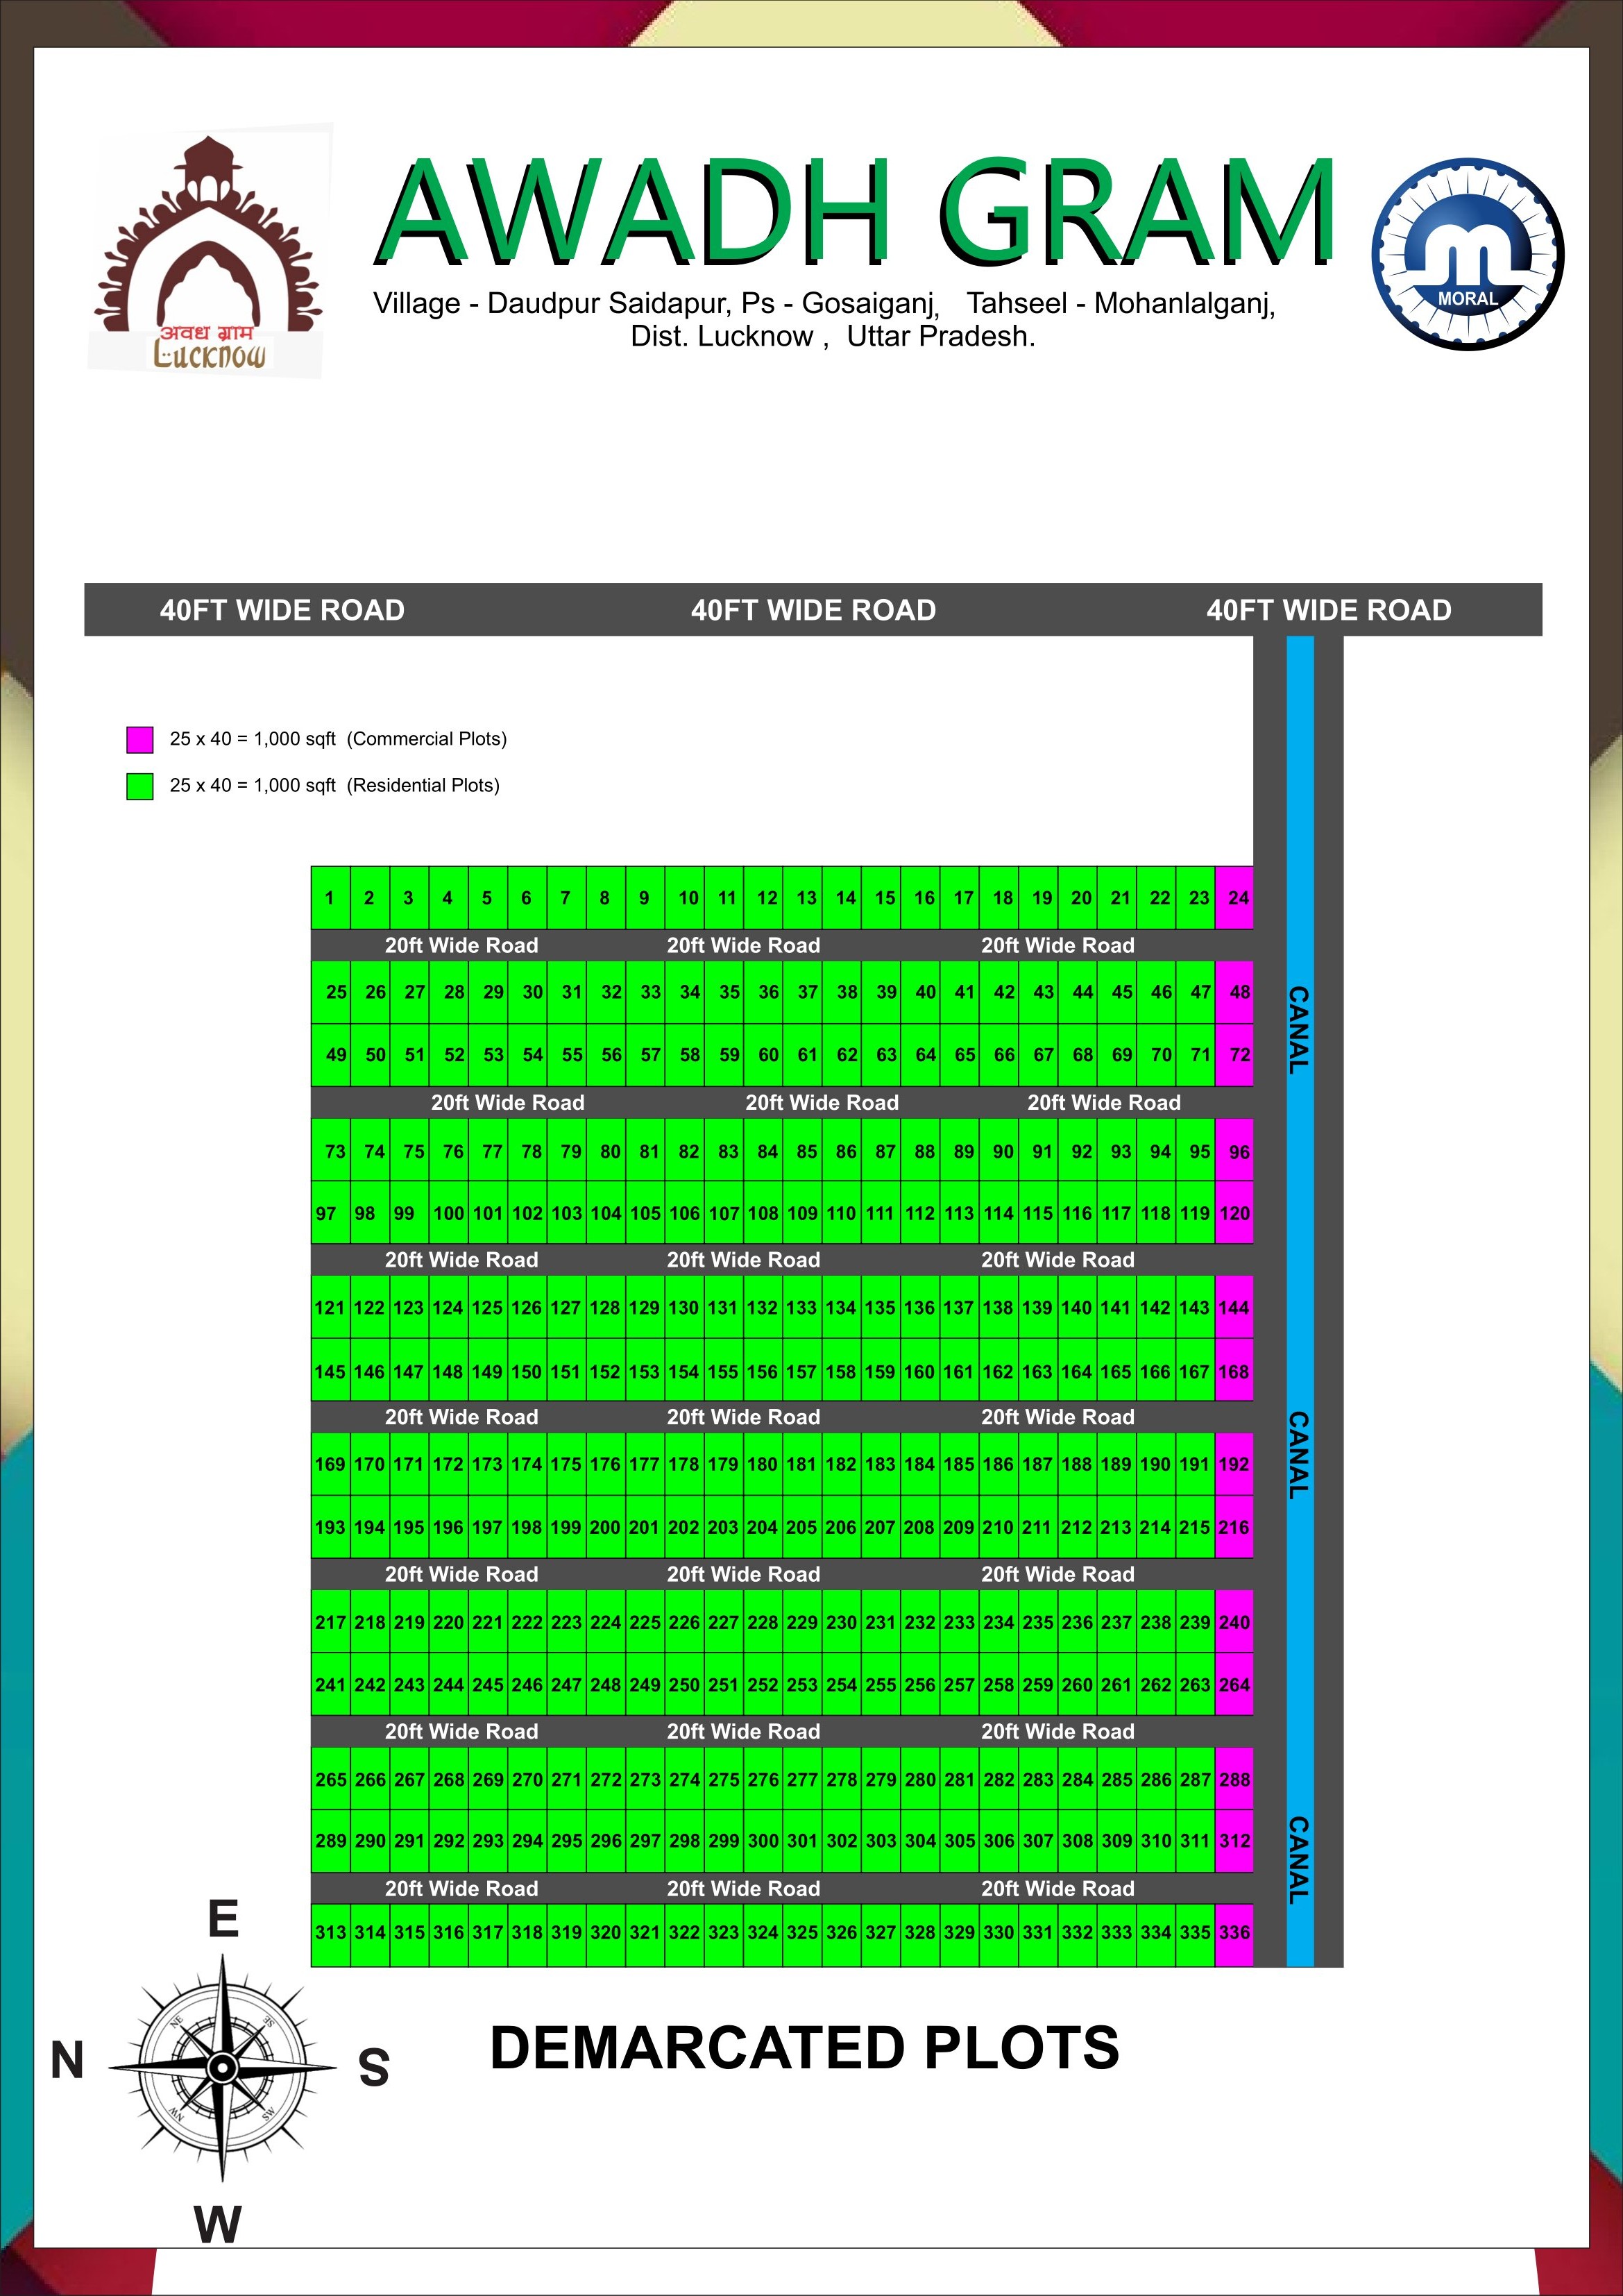Select plot number 25
Image resolution: width=1623 pixels, height=2296 pixels.
[x=330, y=993]
